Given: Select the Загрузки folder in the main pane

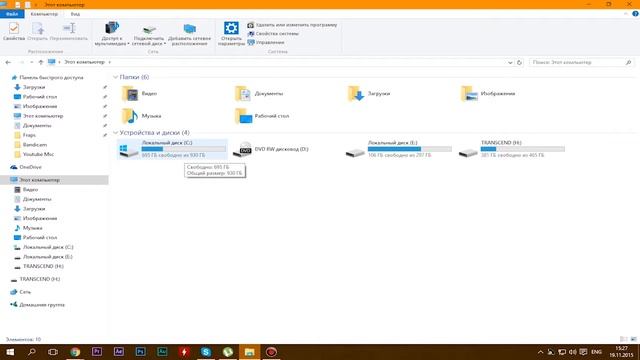Looking at the screenshot, I should pyautogui.click(x=369, y=93).
